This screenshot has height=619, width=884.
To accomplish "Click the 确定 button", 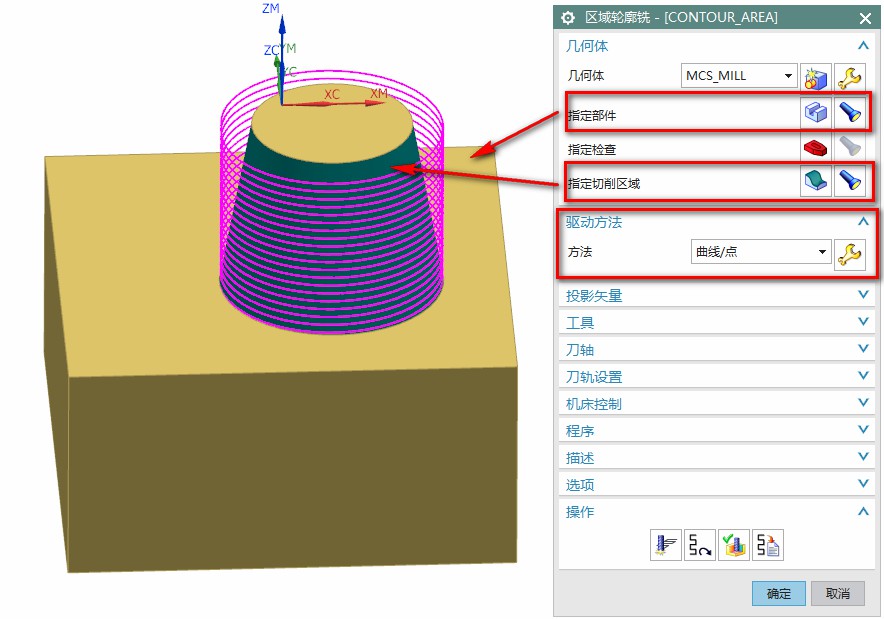I will click(x=778, y=594).
